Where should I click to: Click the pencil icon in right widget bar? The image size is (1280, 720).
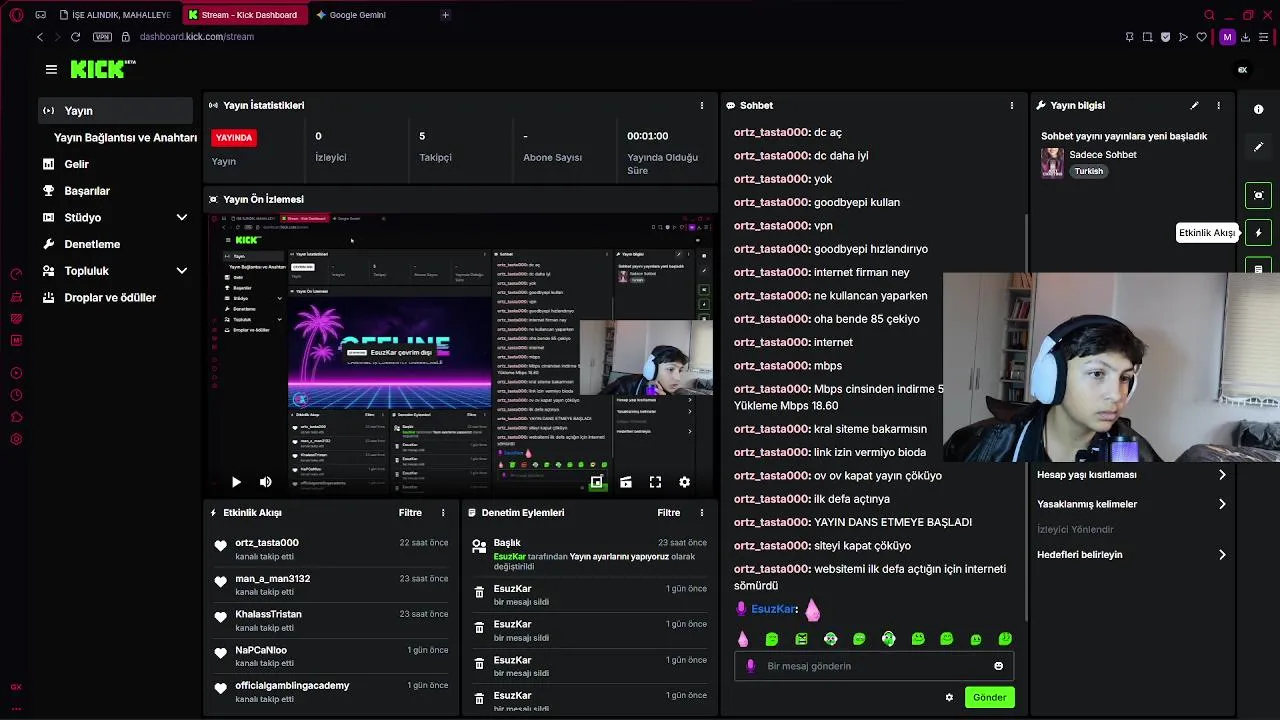pos(1258,147)
